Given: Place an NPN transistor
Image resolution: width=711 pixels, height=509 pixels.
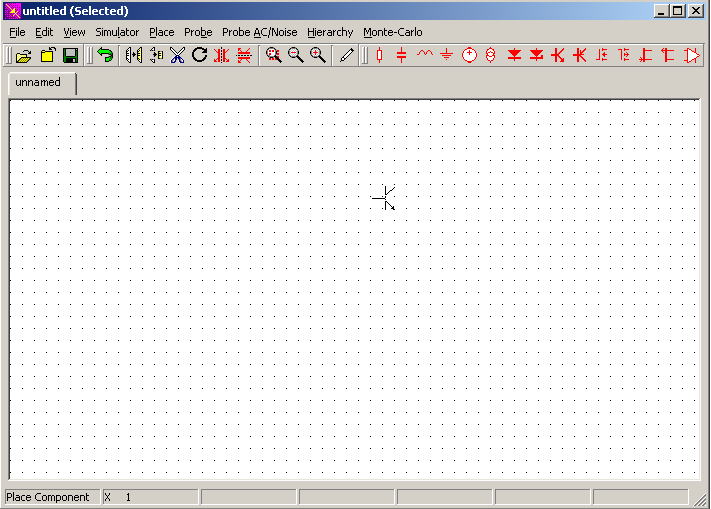Looking at the screenshot, I should click(558, 55).
